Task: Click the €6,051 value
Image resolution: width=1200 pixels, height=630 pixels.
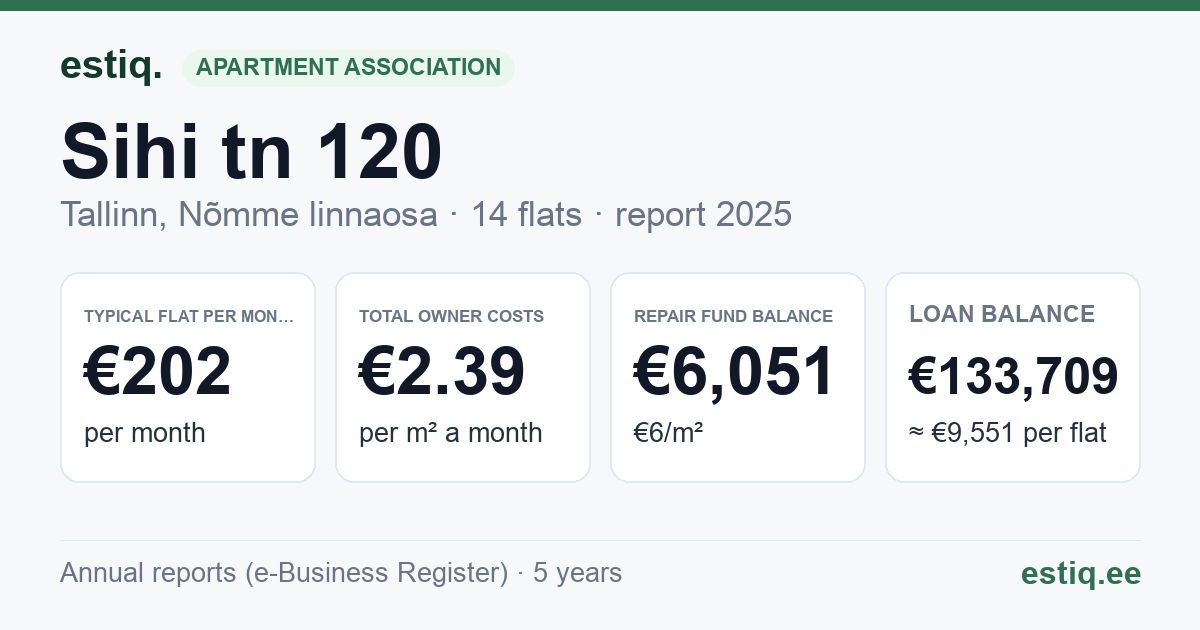Action: [734, 371]
